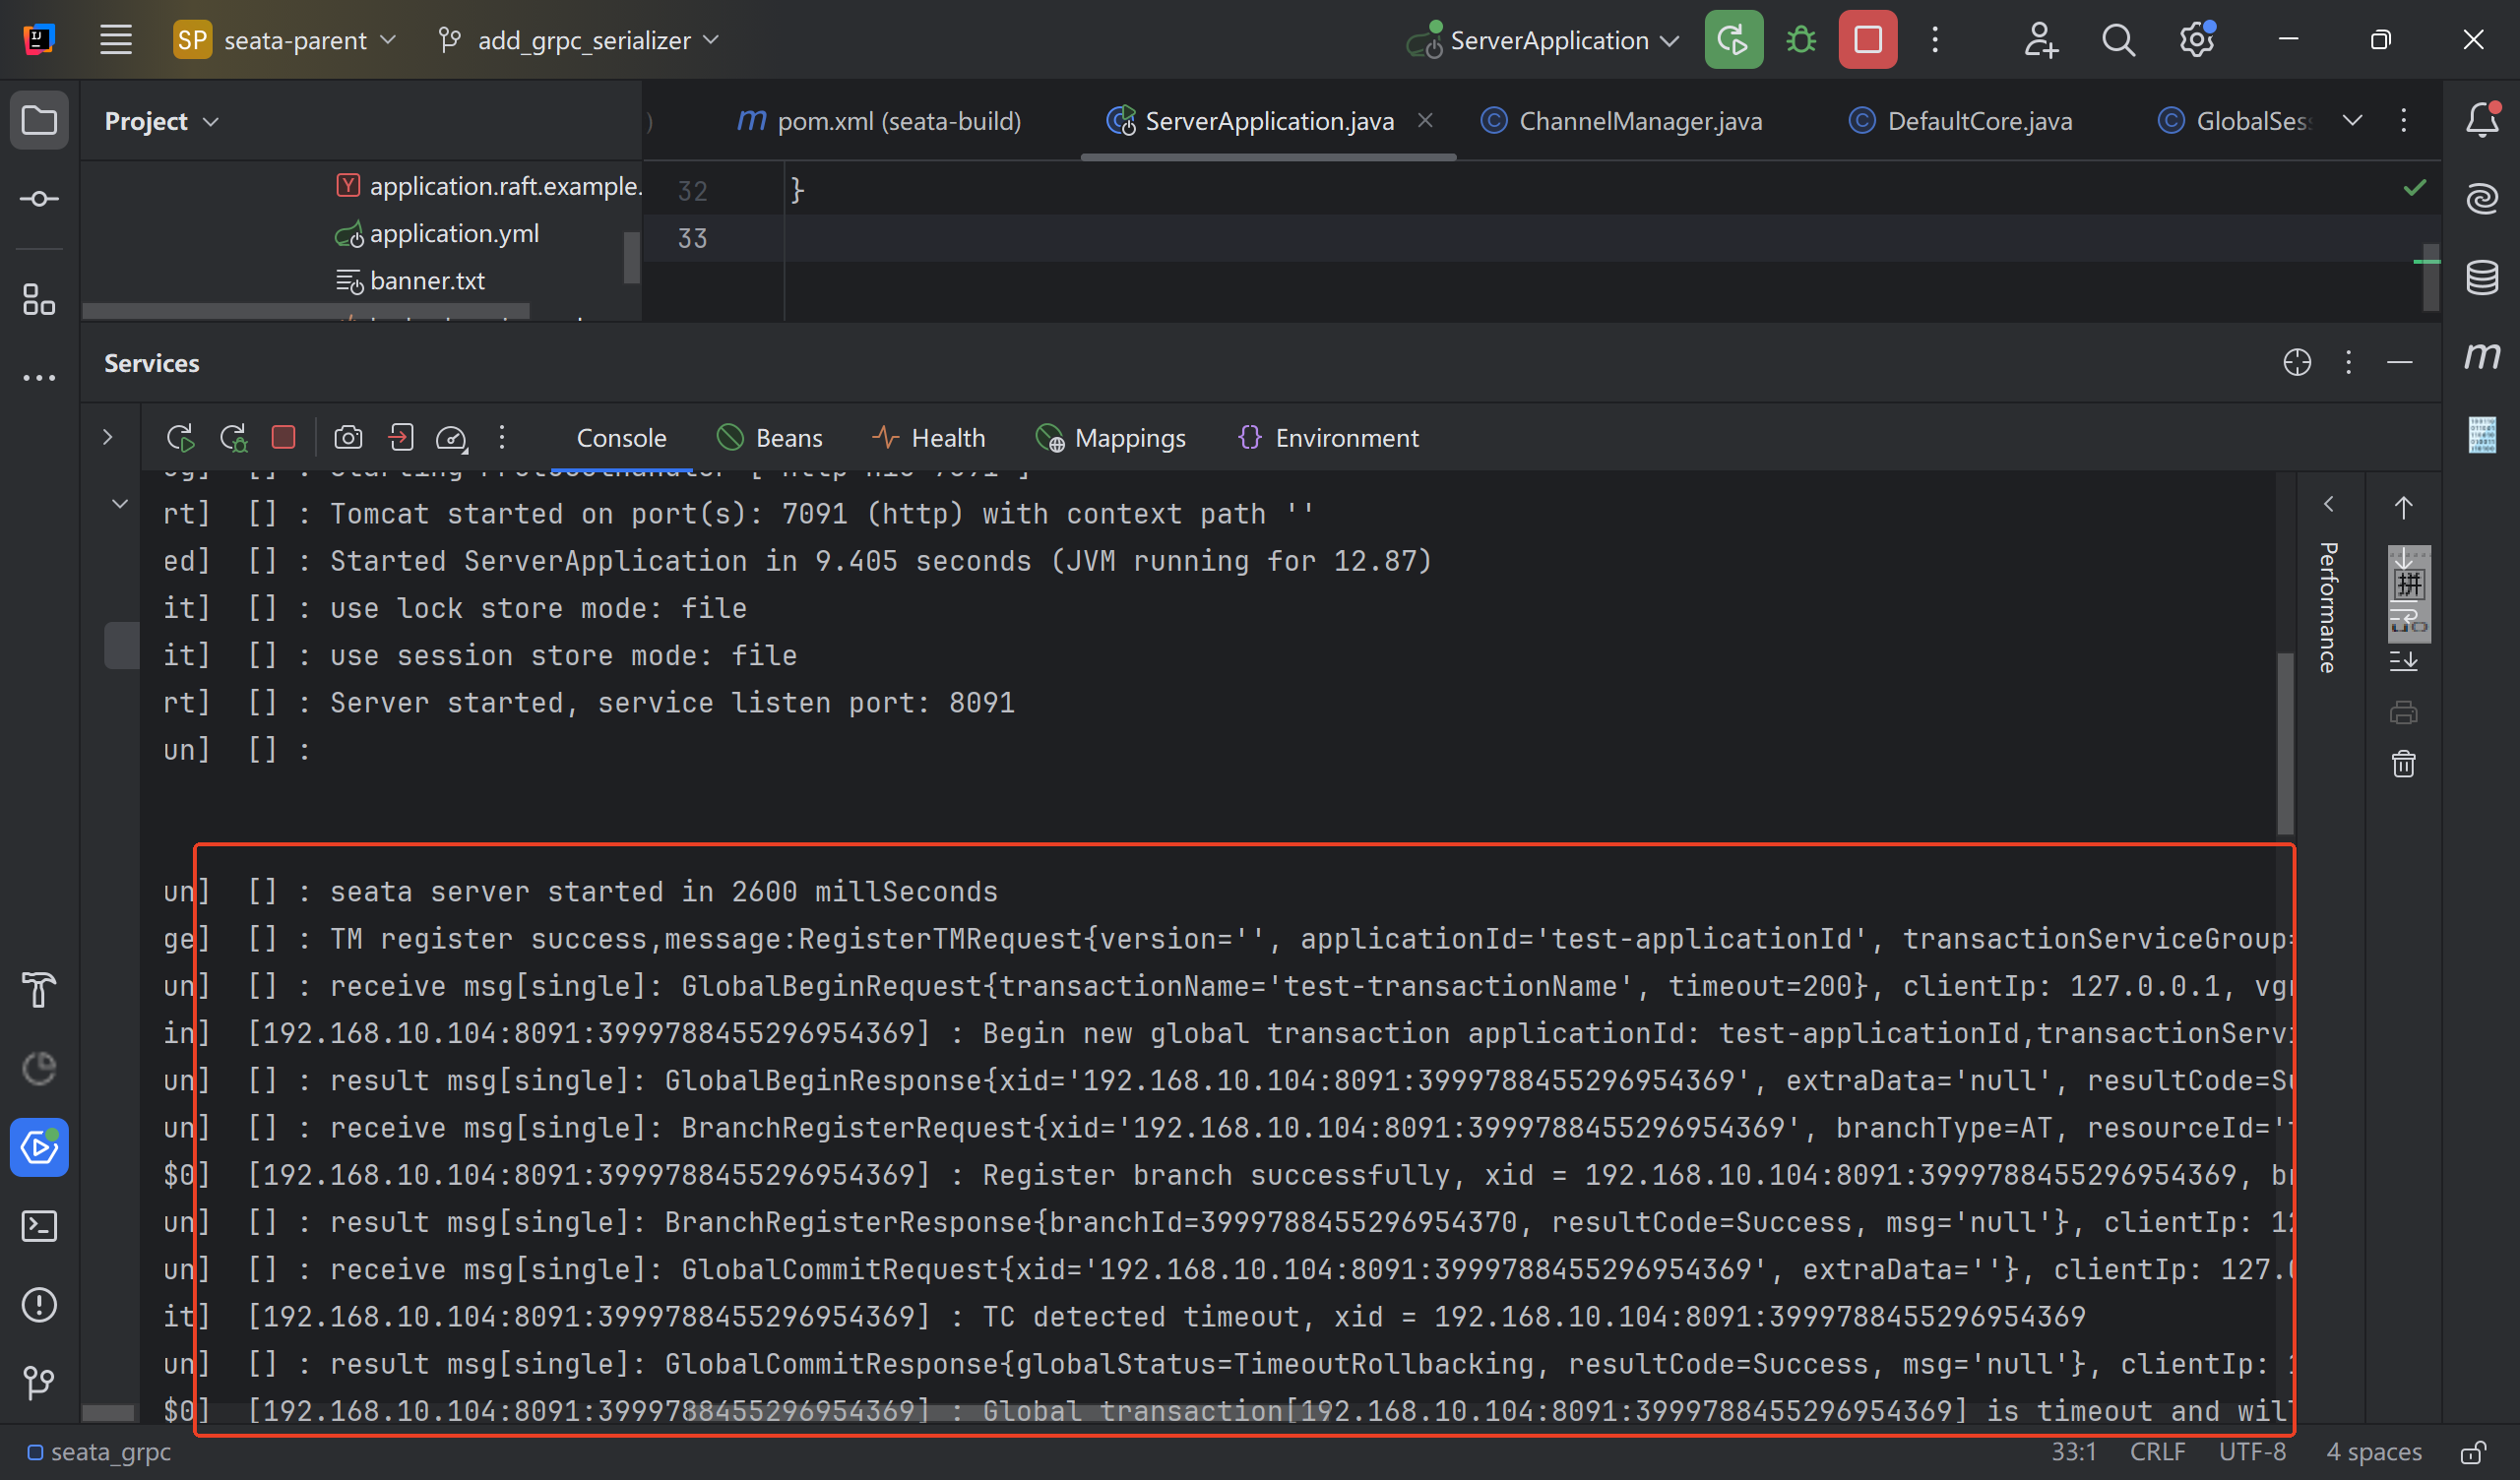
Task: Toggle scroll to end of console
Action: tap(2403, 661)
